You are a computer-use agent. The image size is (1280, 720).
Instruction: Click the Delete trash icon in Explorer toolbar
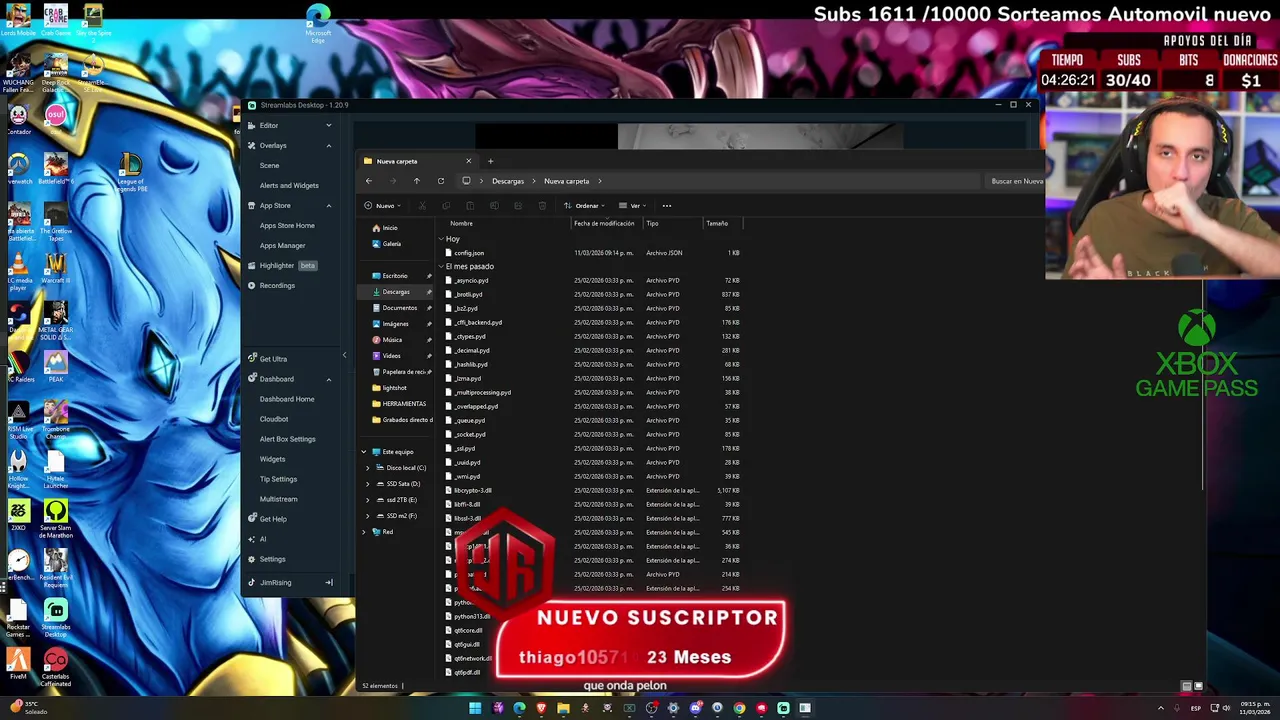pyautogui.click(x=542, y=205)
